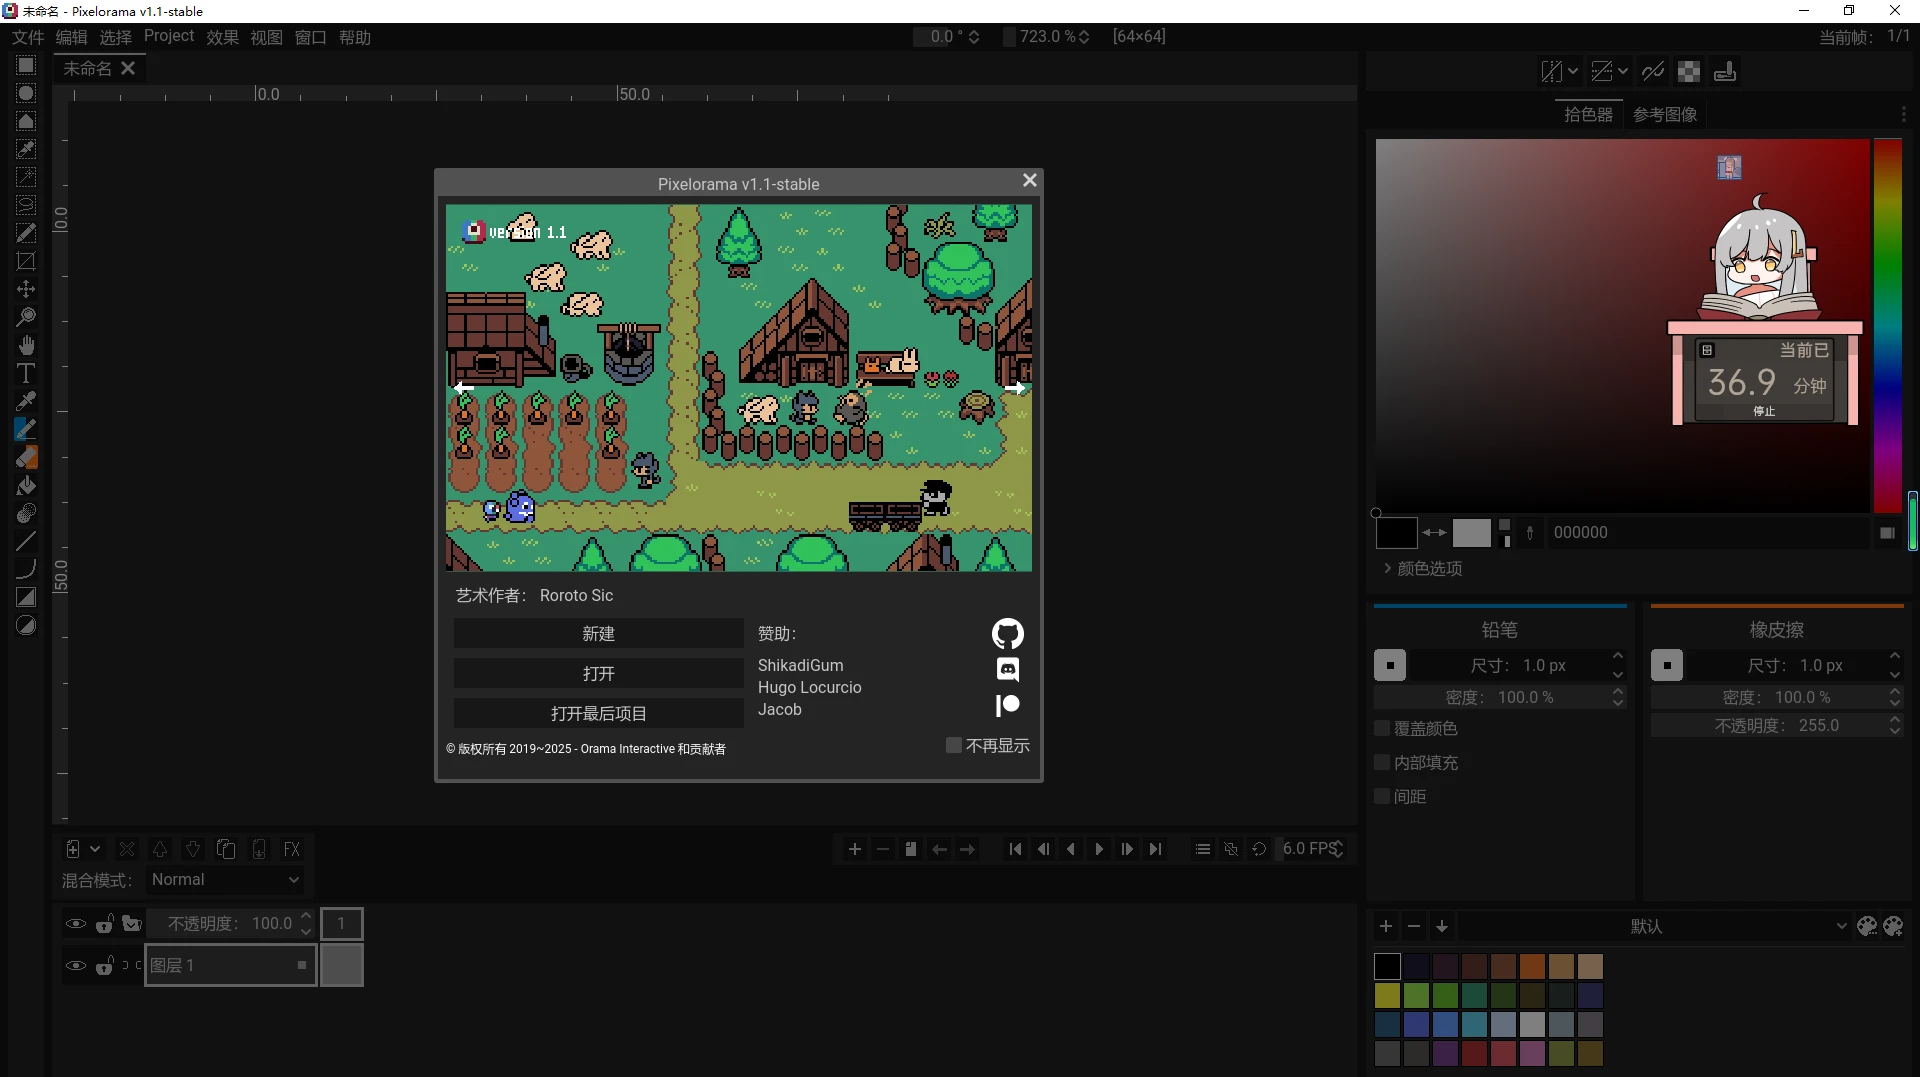Screen dimensions: 1920x1077
Task: Select the shading tool
Action: click(x=26, y=513)
